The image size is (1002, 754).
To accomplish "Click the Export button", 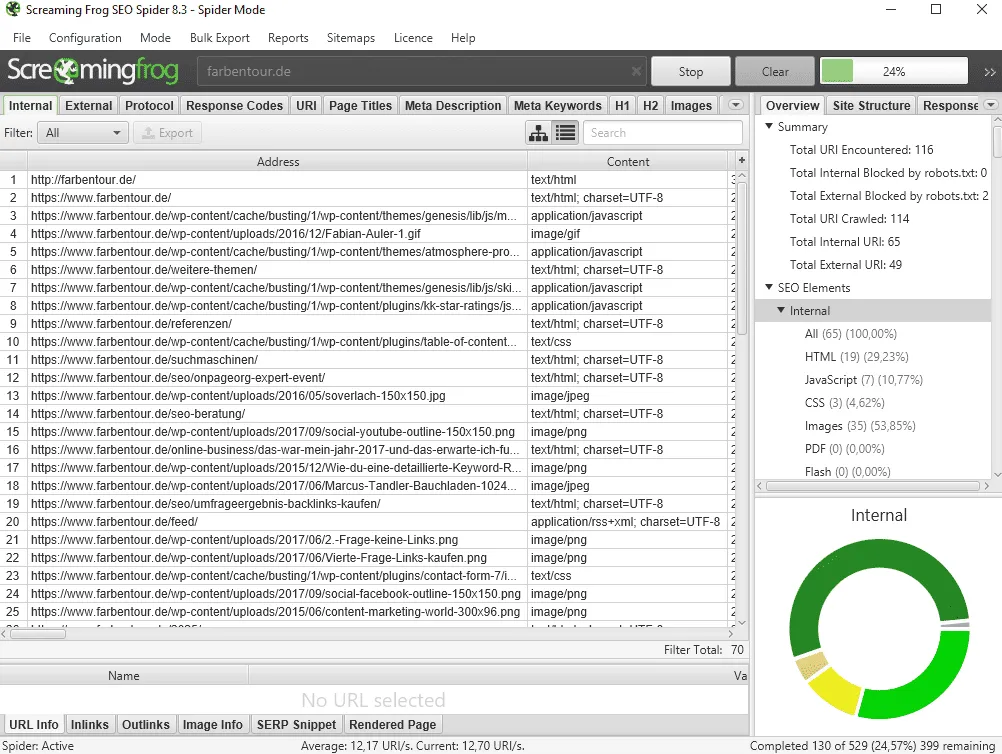I will (167, 133).
